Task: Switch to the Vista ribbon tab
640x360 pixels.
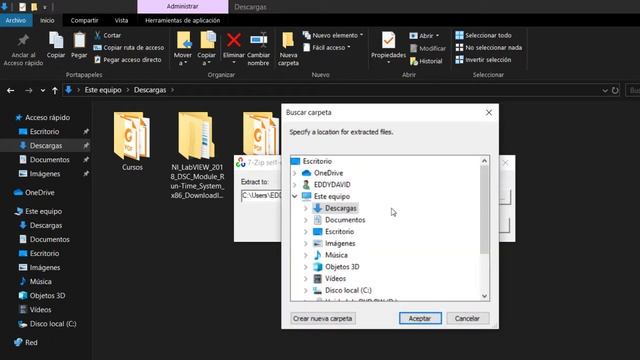Action: point(121,20)
